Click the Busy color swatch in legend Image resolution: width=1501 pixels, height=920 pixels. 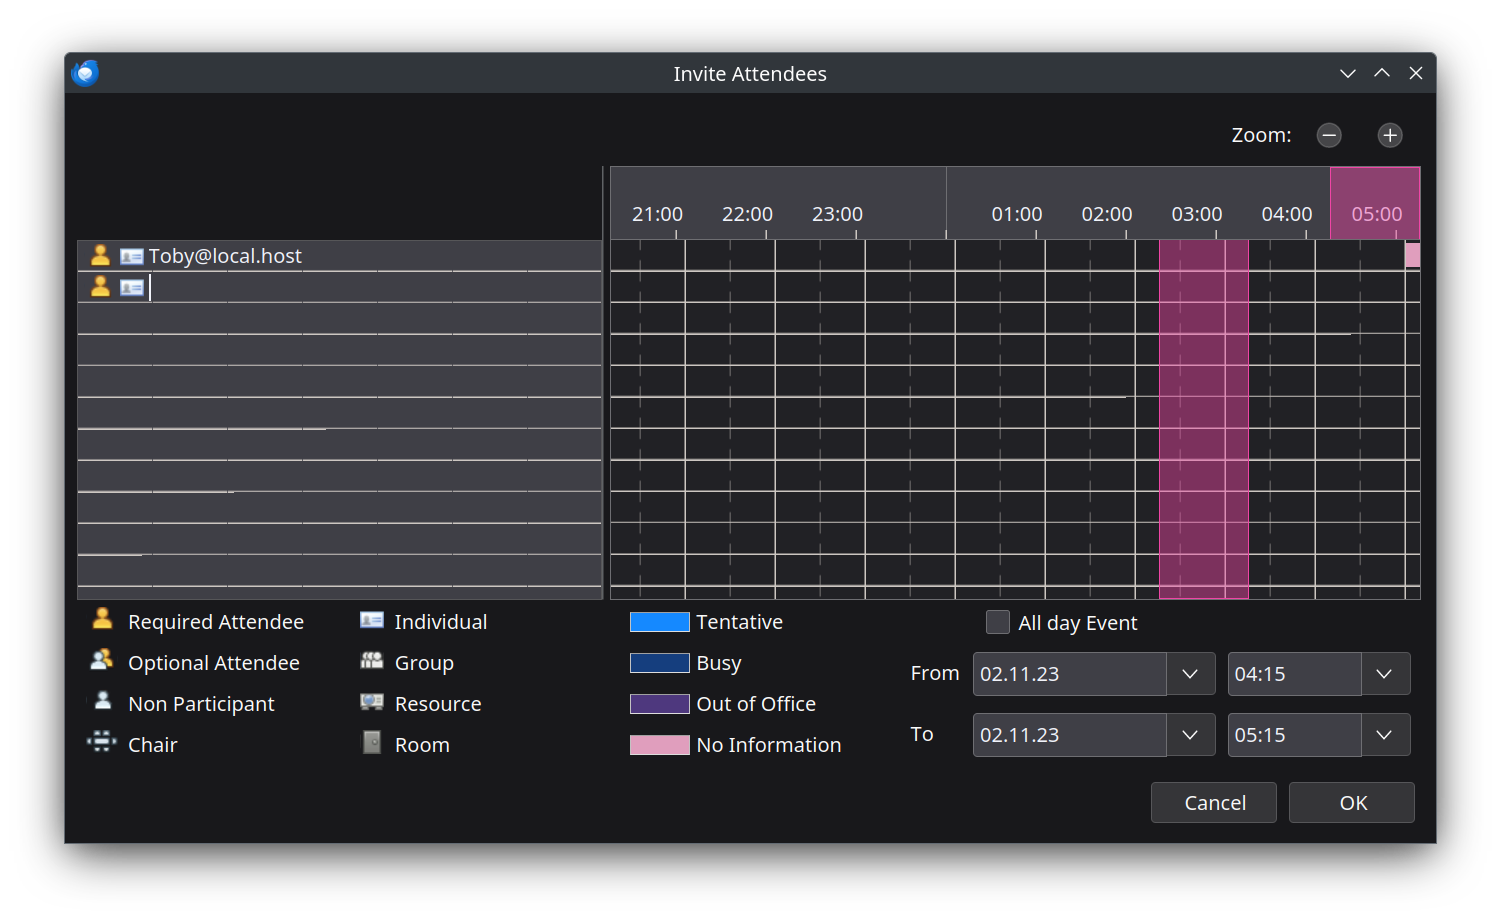click(659, 663)
